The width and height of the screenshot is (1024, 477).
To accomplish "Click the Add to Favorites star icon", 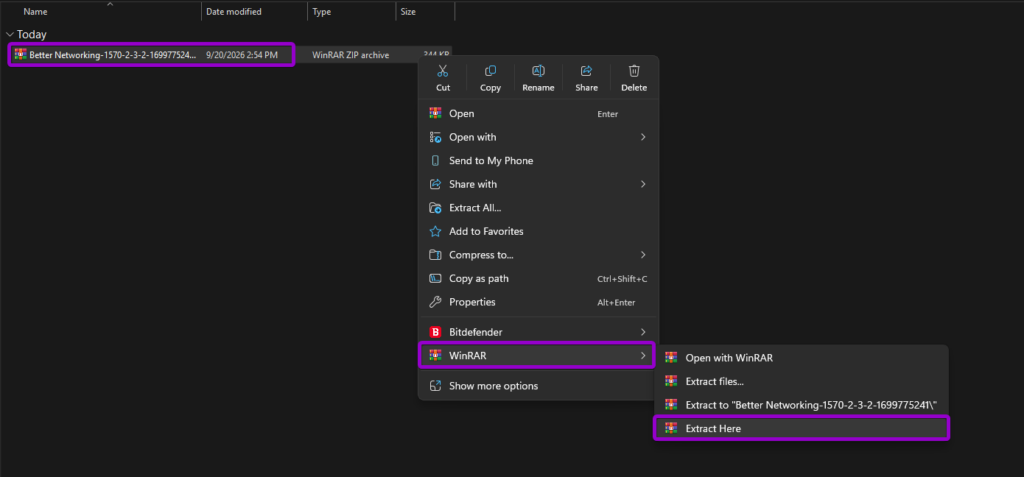I will (x=435, y=231).
